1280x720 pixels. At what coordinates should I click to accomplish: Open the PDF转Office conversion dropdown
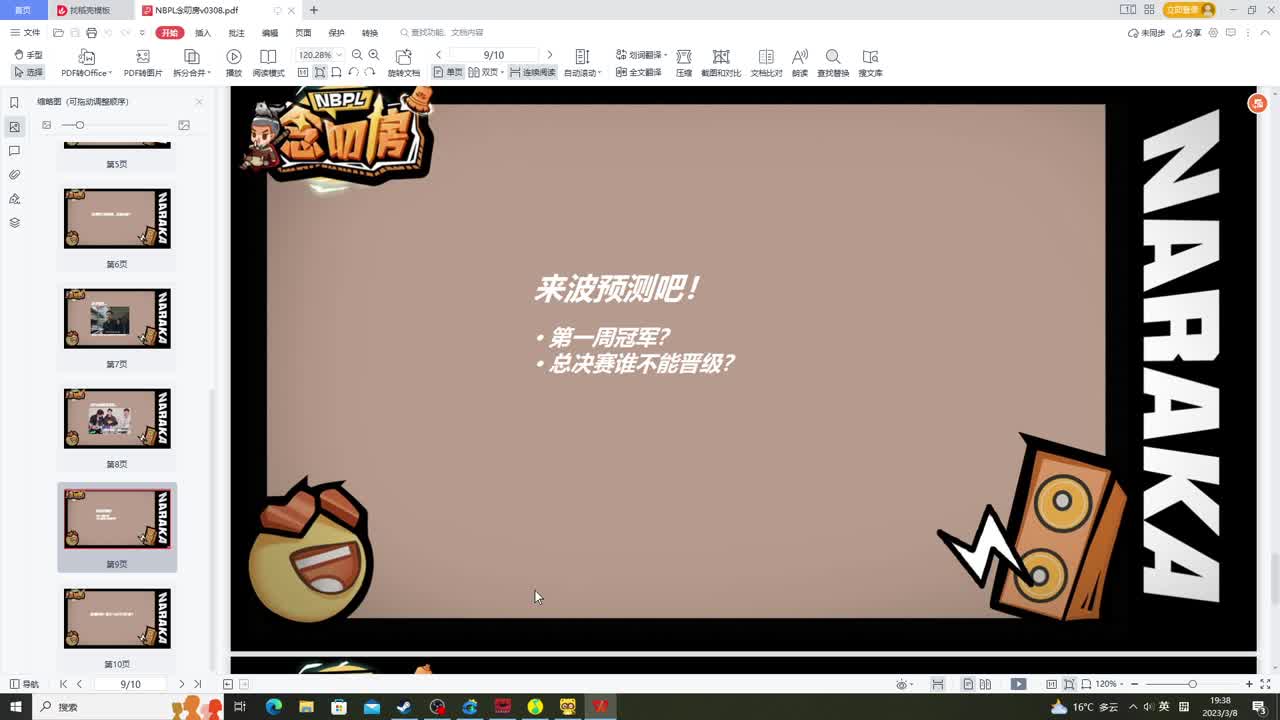[85, 63]
